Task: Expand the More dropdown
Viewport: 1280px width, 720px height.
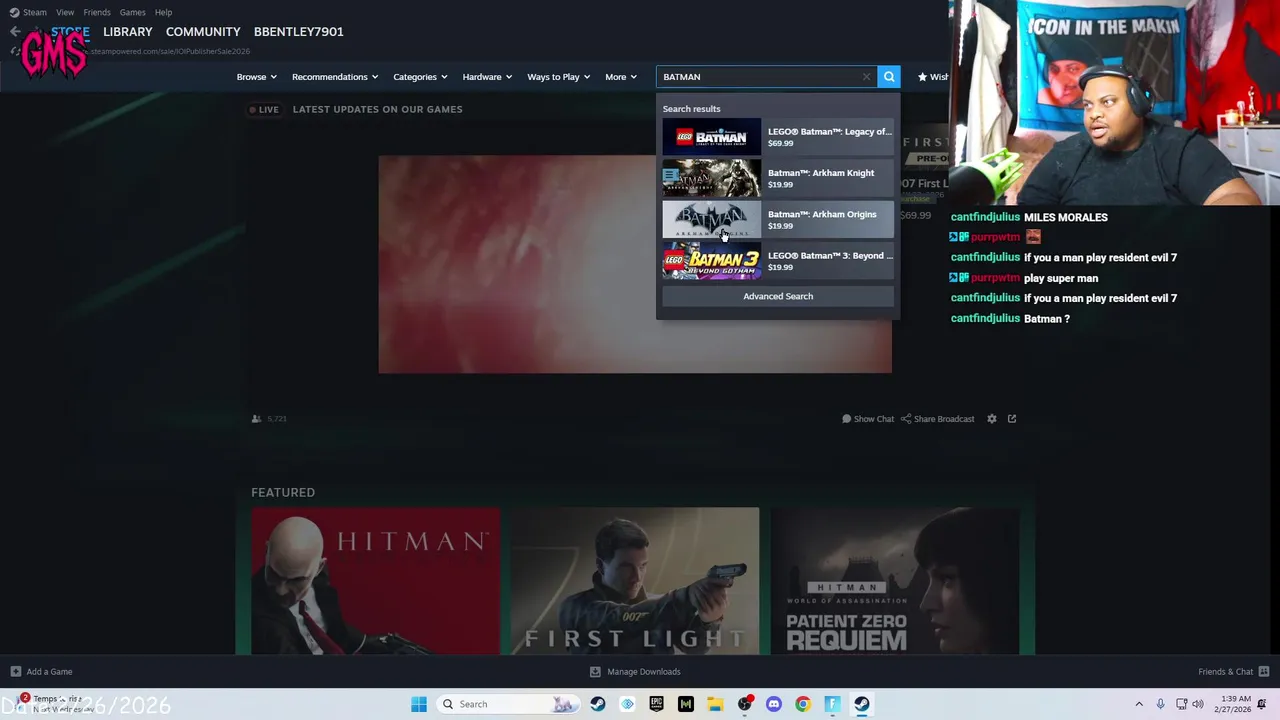Action: [x=620, y=77]
